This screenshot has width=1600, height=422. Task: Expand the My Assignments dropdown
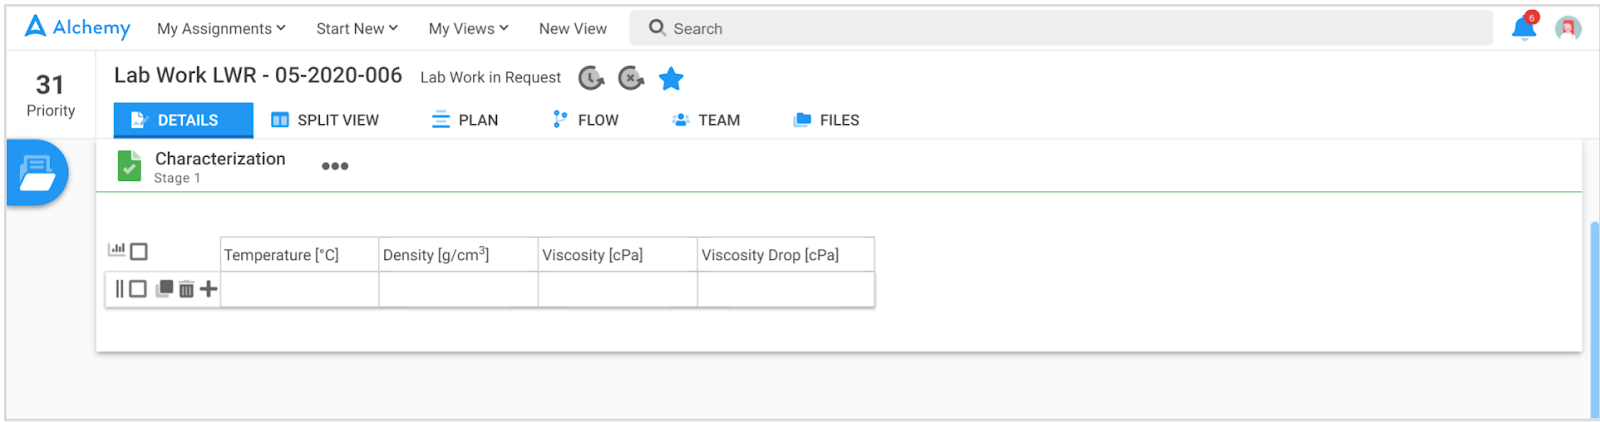coord(221,29)
